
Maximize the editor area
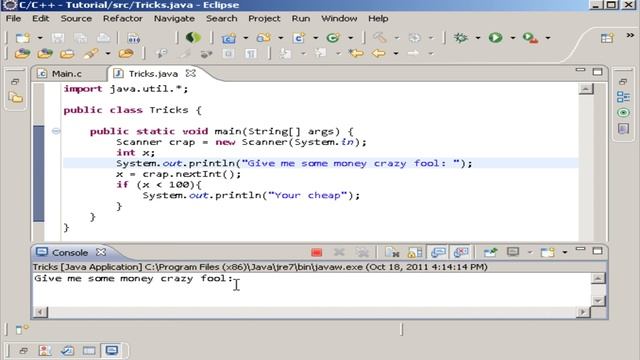pyautogui.click(x=597, y=72)
